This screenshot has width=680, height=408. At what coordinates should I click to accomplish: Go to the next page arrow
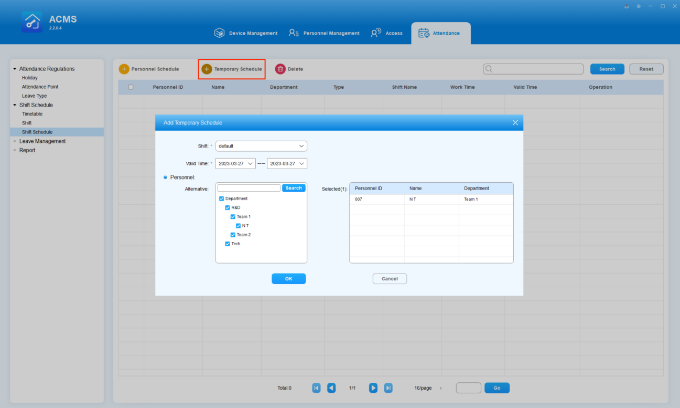pos(373,387)
